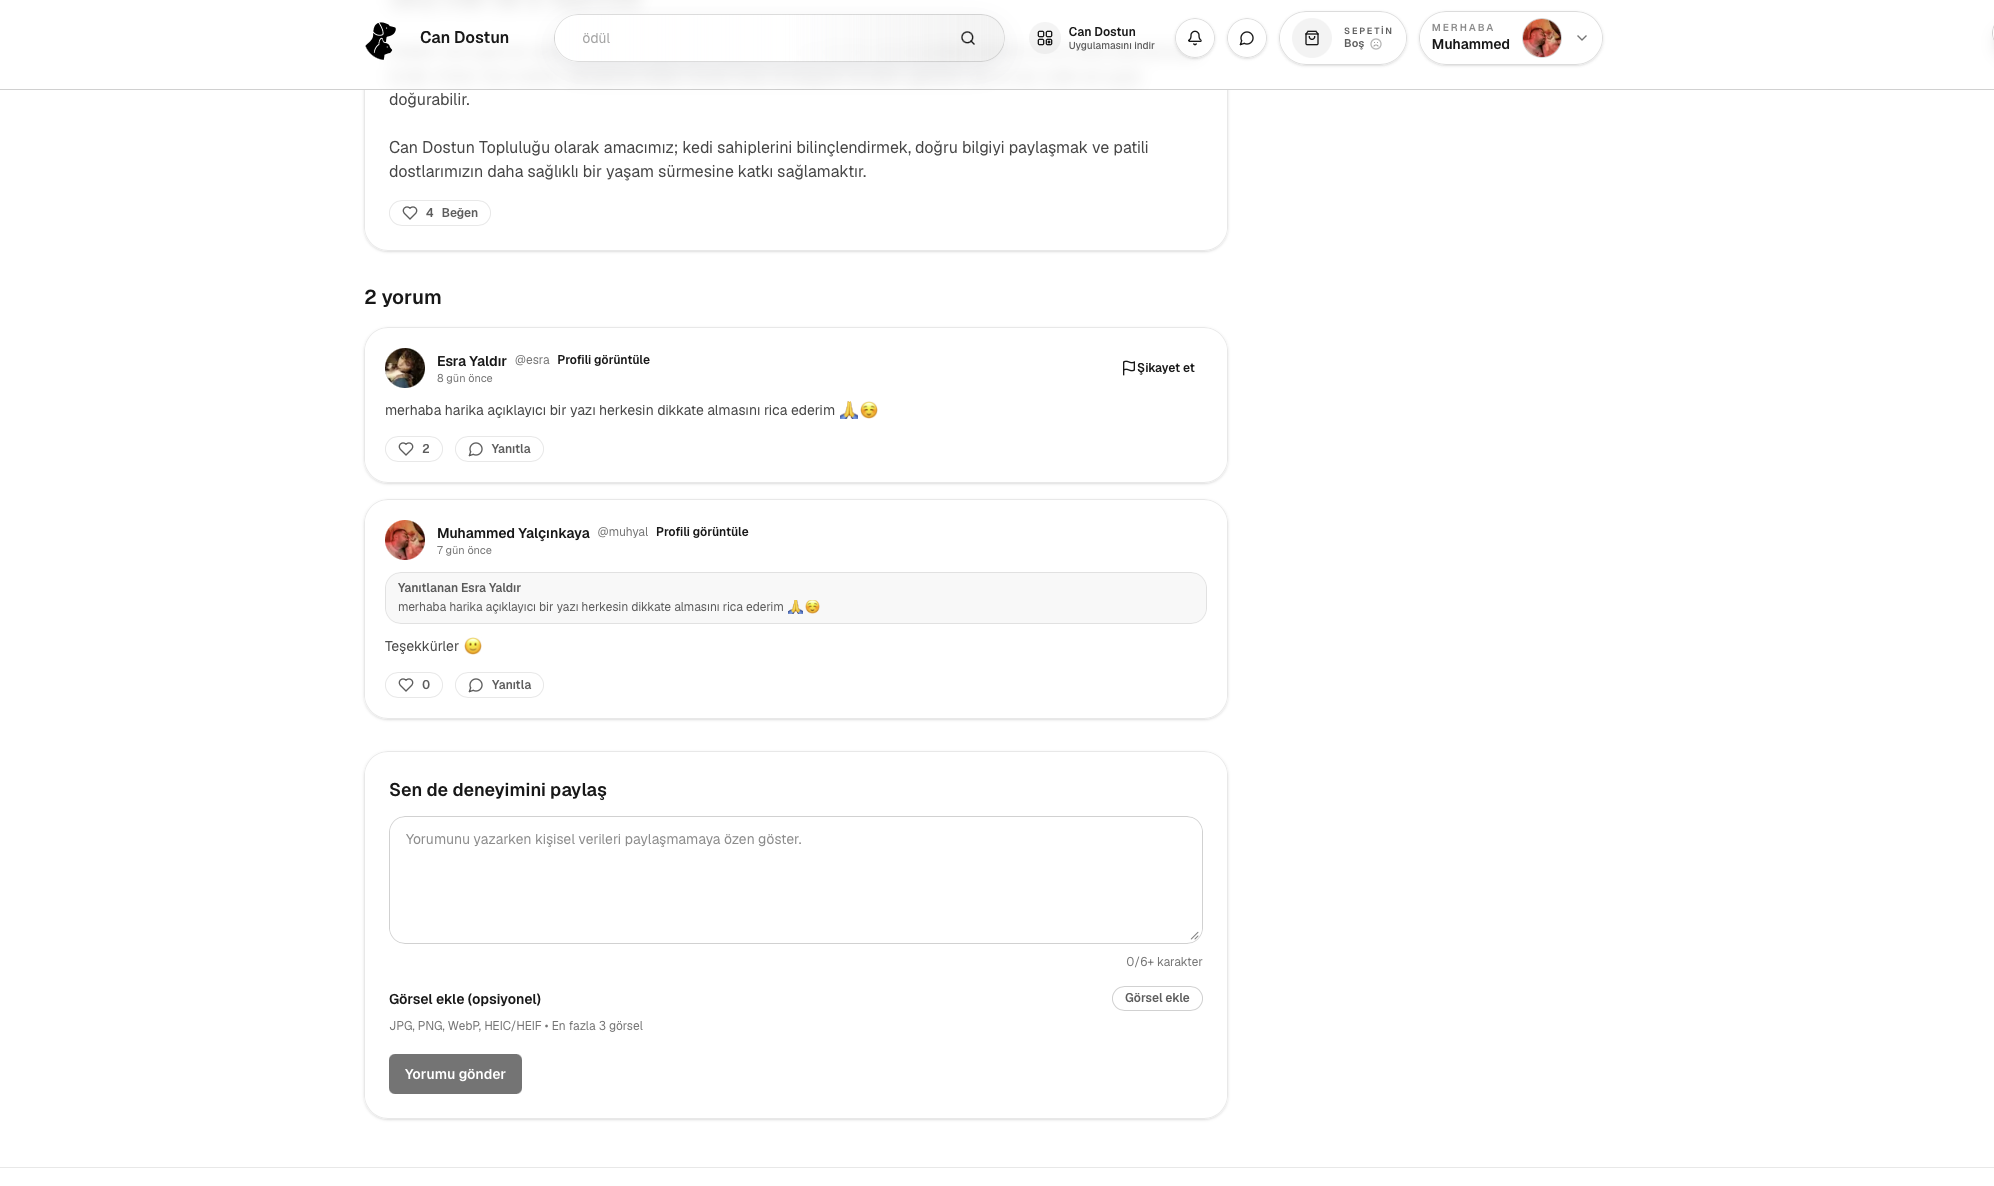Viewport: 1994px width, 1186px height.
Task: View Esra Yaldır's profile link
Action: (603, 360)
